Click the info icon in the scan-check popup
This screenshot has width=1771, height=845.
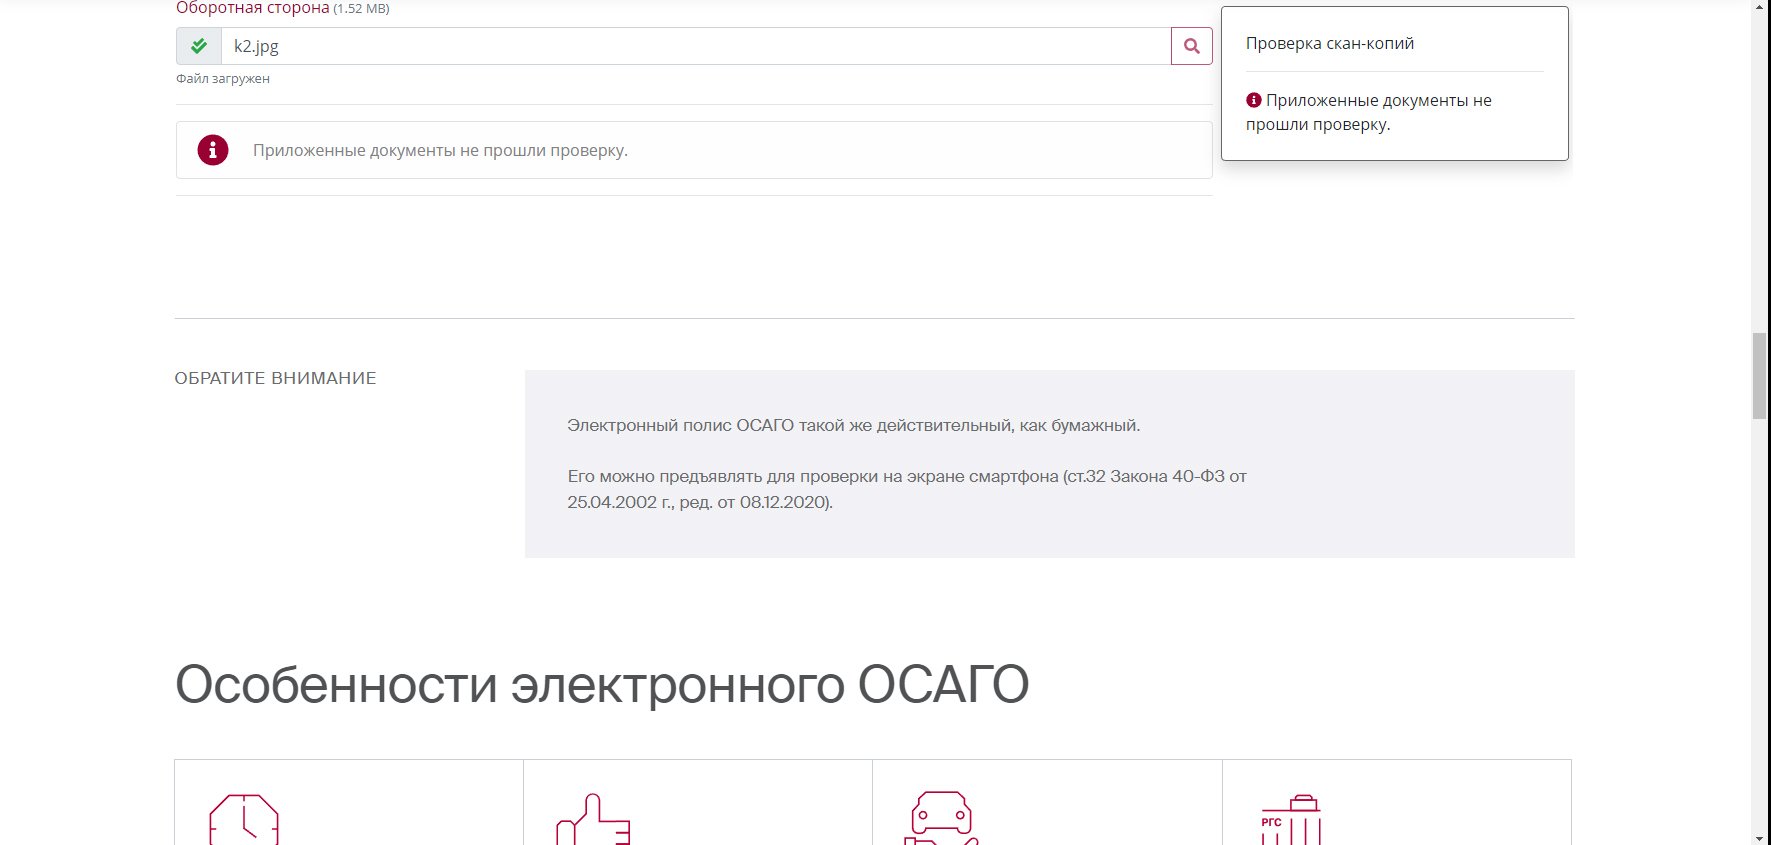click(x=1254, y=100)
